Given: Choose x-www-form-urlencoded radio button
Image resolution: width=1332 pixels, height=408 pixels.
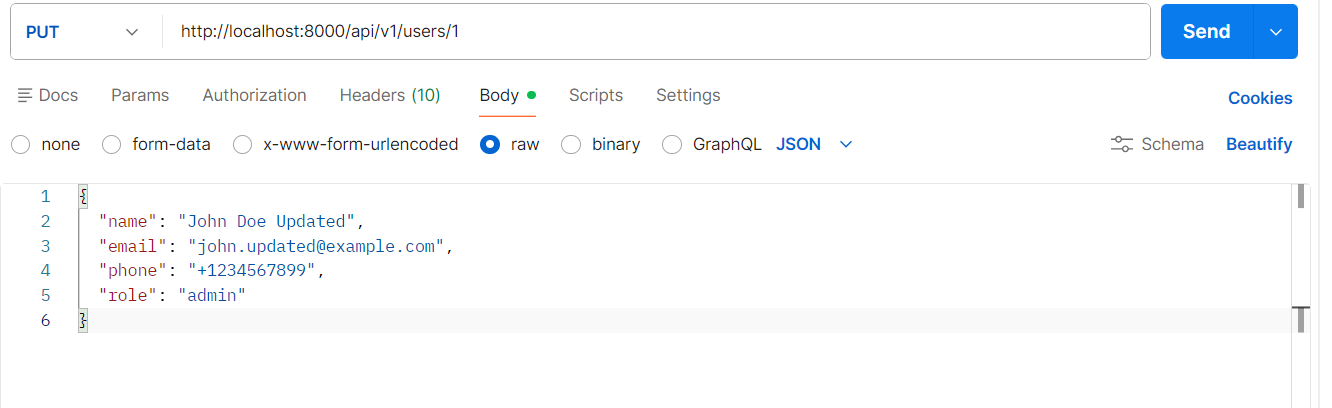Looking at the screenshot, I should (x=243, y=144).
